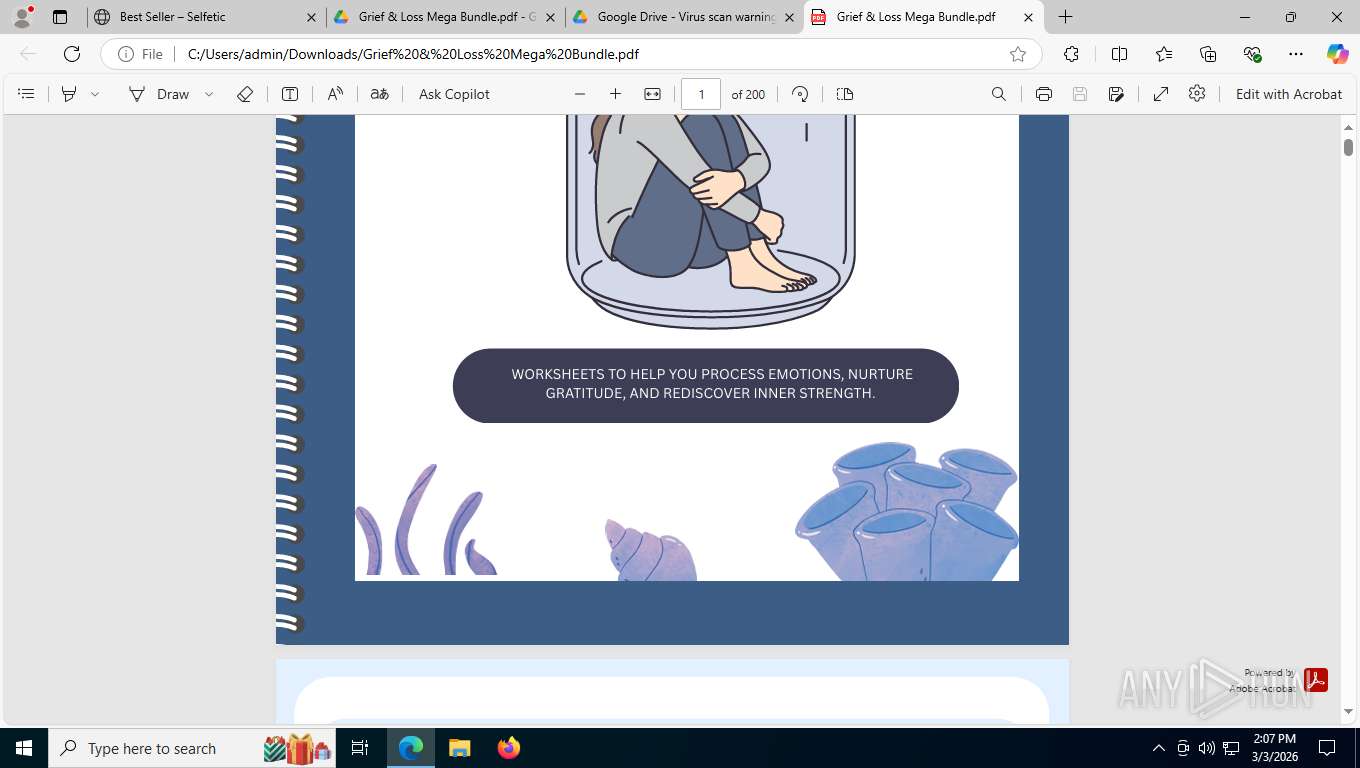This screenshot has height=768, width=1360.
Task: Expand the Highlight color options arrow
Action: click(x=95, y=94)
